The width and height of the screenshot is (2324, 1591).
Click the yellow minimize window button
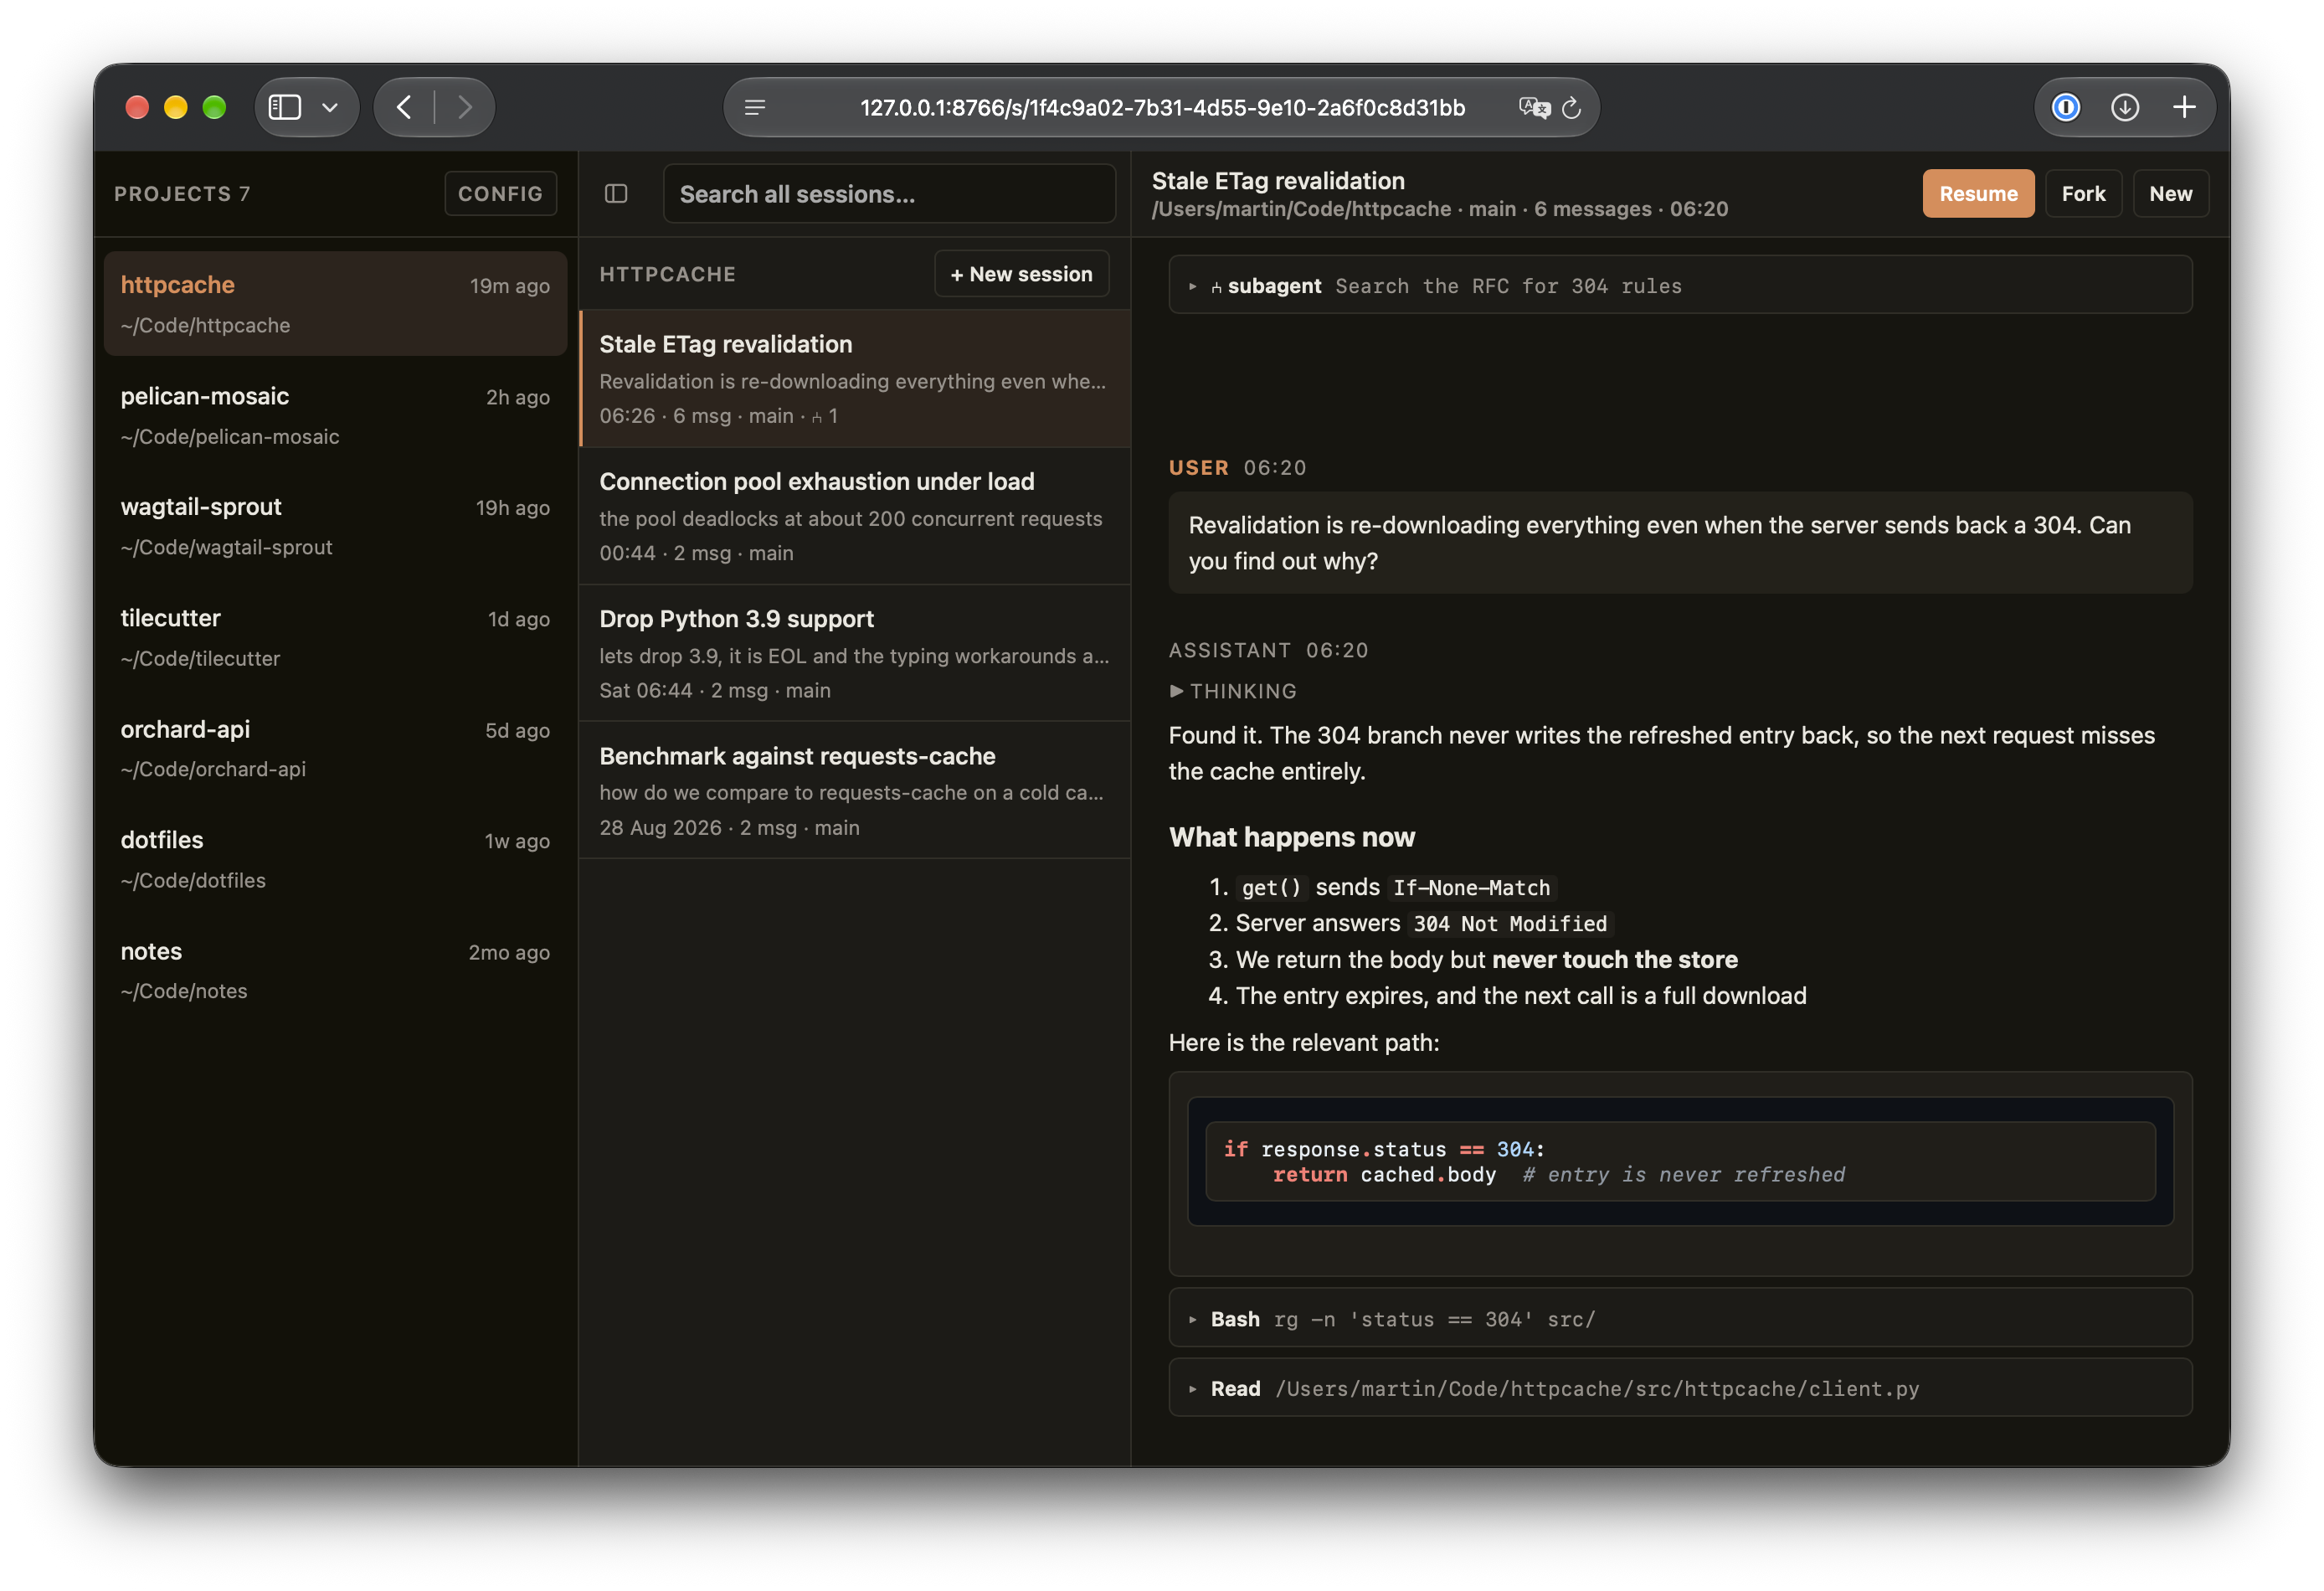pos(176,107)
